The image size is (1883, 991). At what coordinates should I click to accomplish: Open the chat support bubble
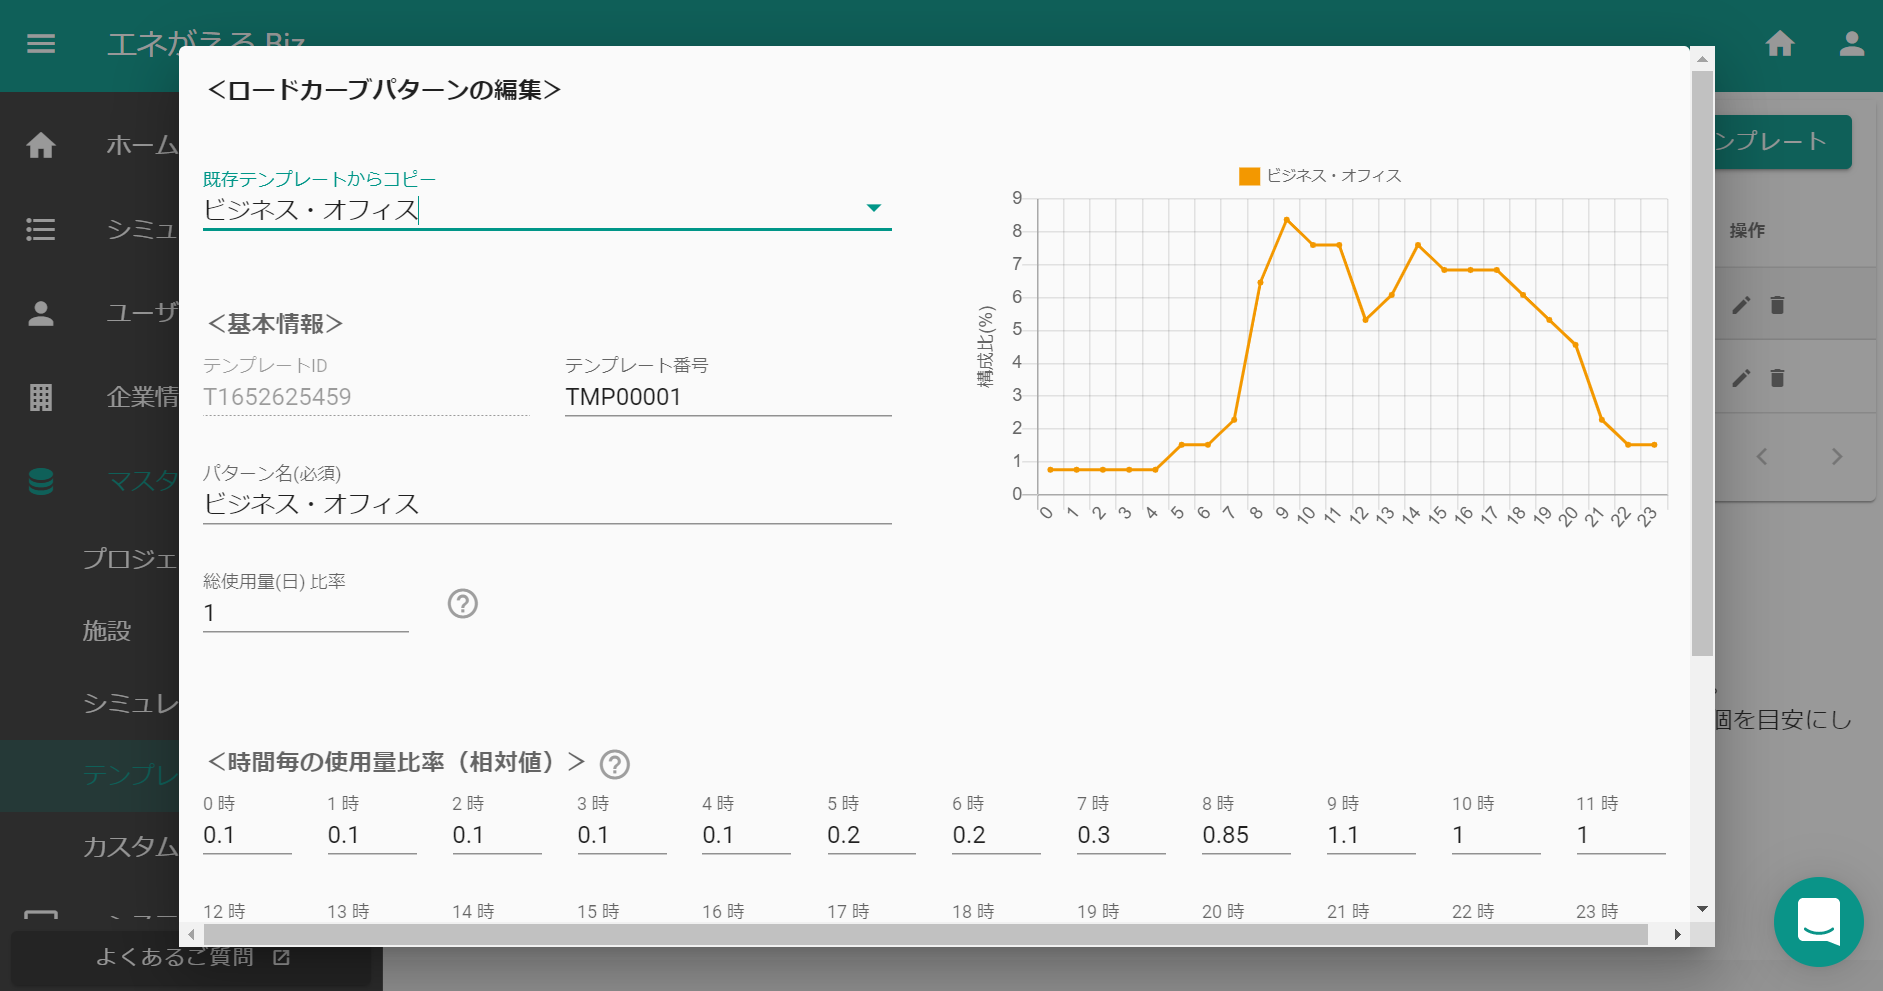pos(1818,921)
